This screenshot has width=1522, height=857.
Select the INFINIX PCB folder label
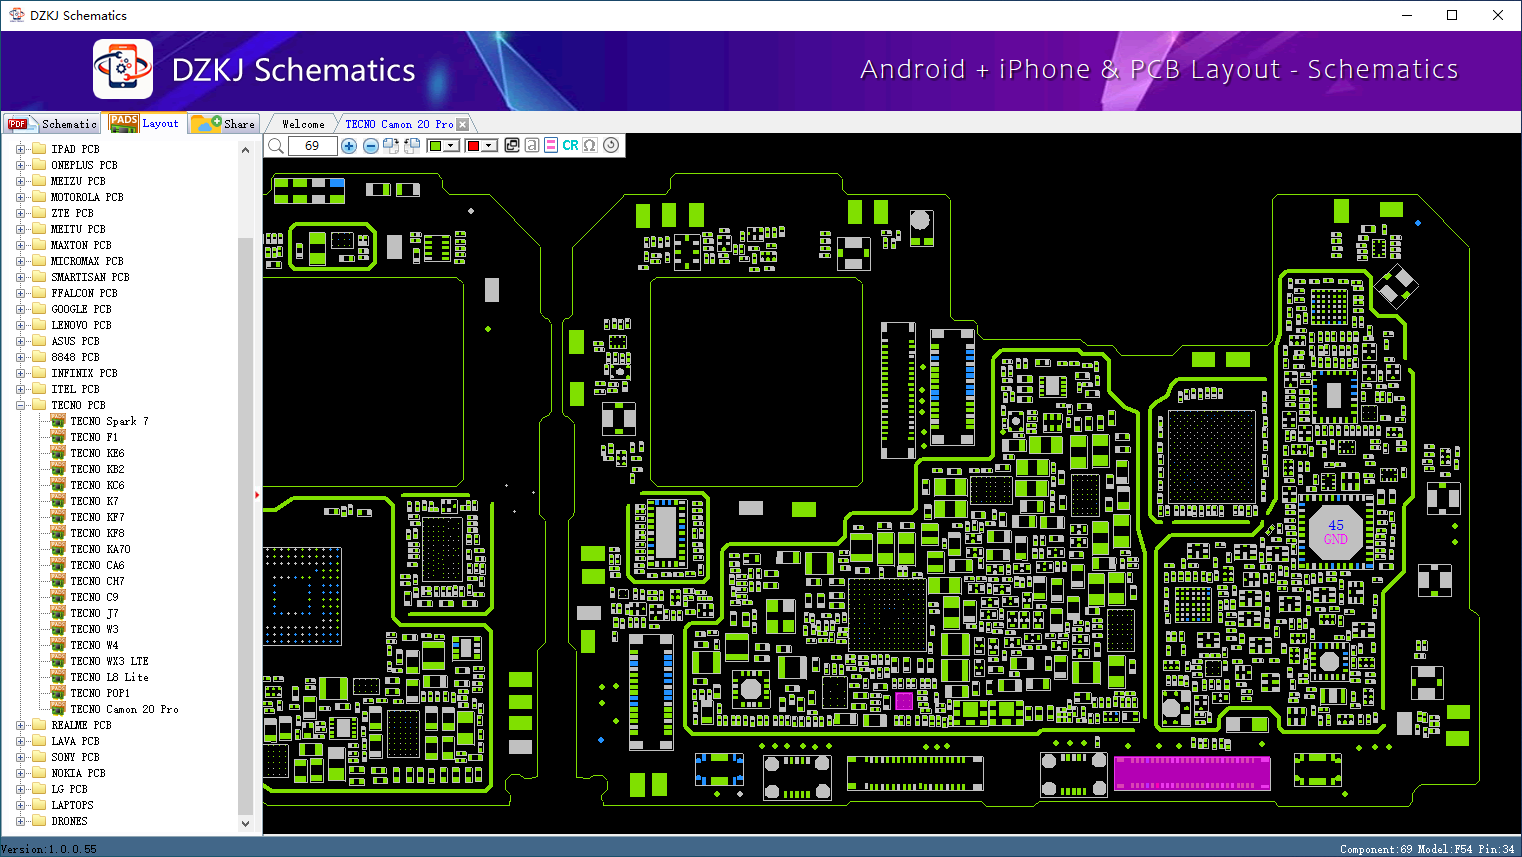pyautogui.click(x=84, y=373)
